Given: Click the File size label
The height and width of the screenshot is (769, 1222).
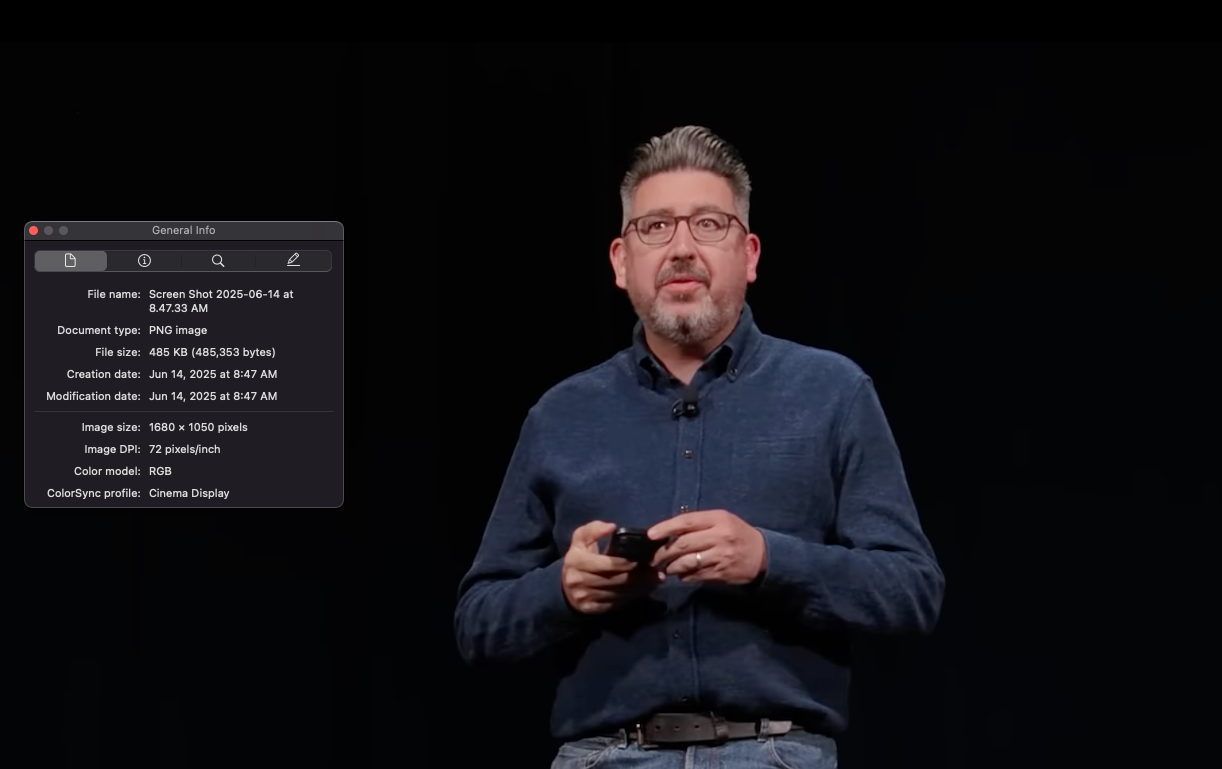Looking at the screenshot, I should 118,352.
